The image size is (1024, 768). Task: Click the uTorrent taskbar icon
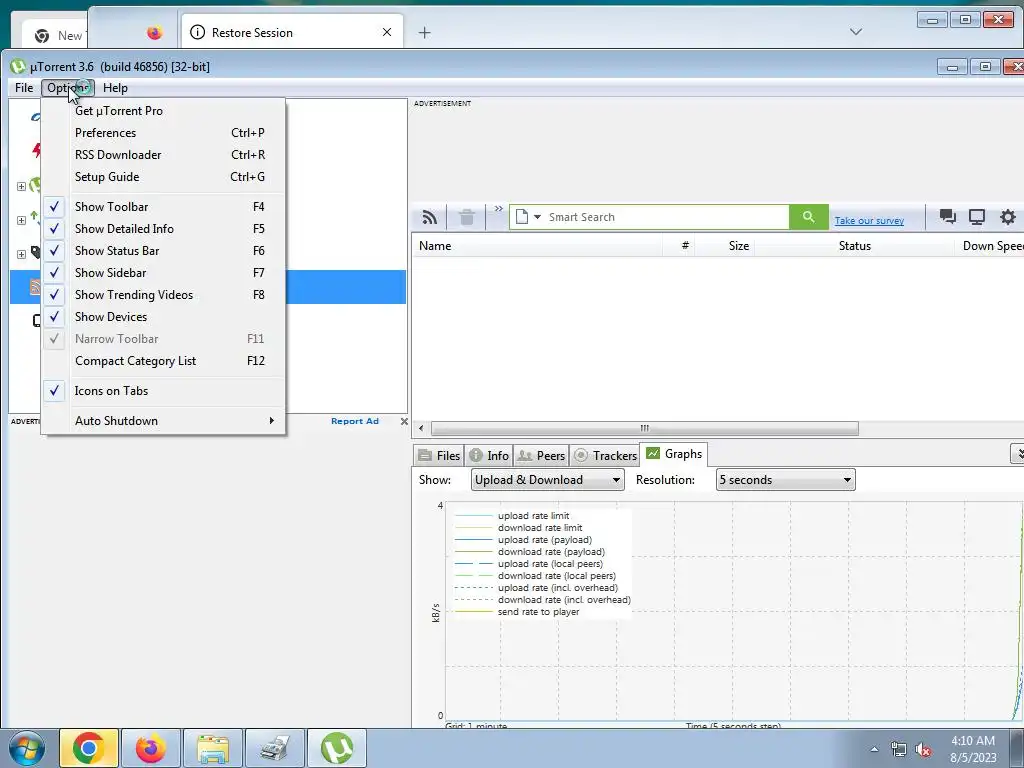337,748
